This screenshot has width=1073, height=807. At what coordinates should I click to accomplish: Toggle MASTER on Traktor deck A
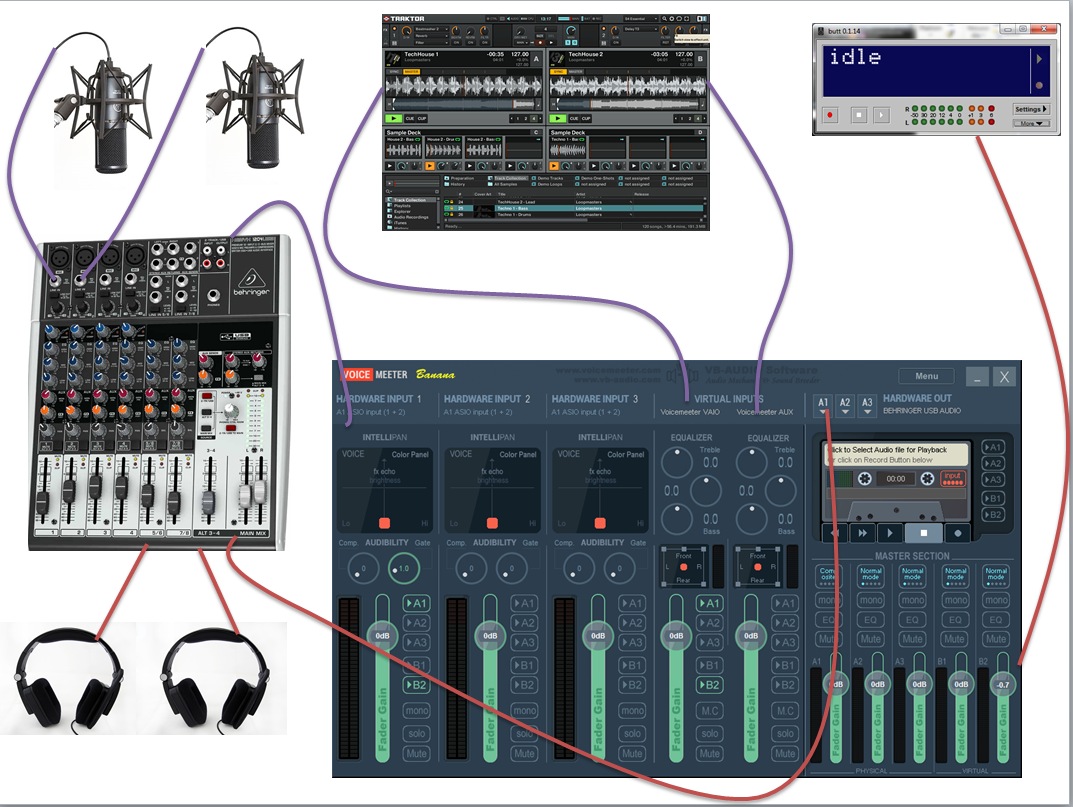tap(411, 72)
